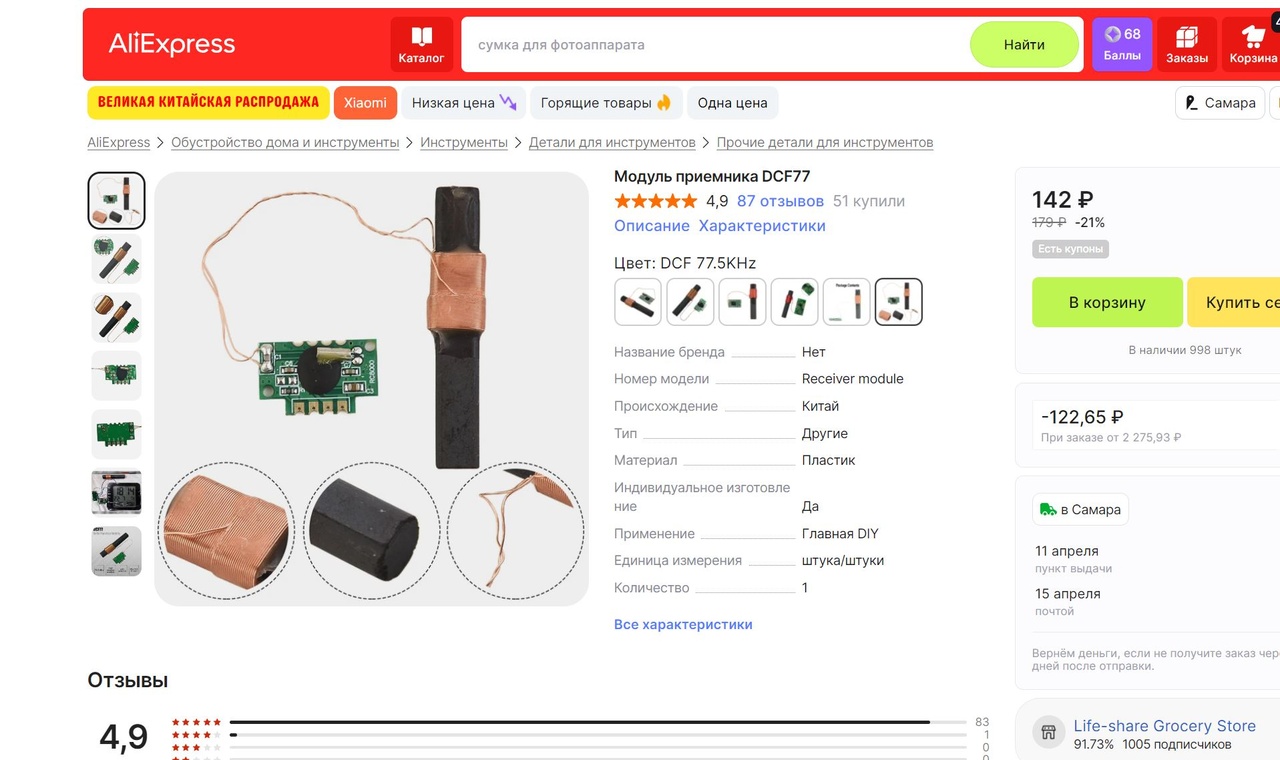
Task: Select the fifth color variant with package contents
Action: [846, 302]
